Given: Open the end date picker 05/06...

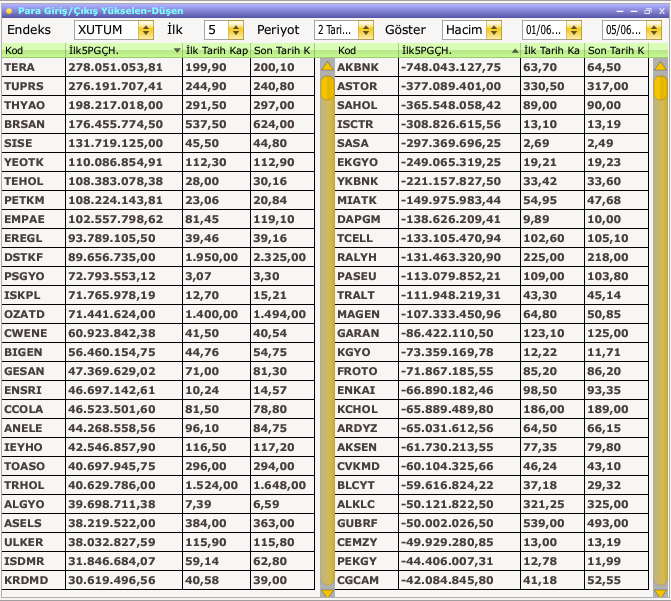Looking at the screenshot, I should (653, 30).
